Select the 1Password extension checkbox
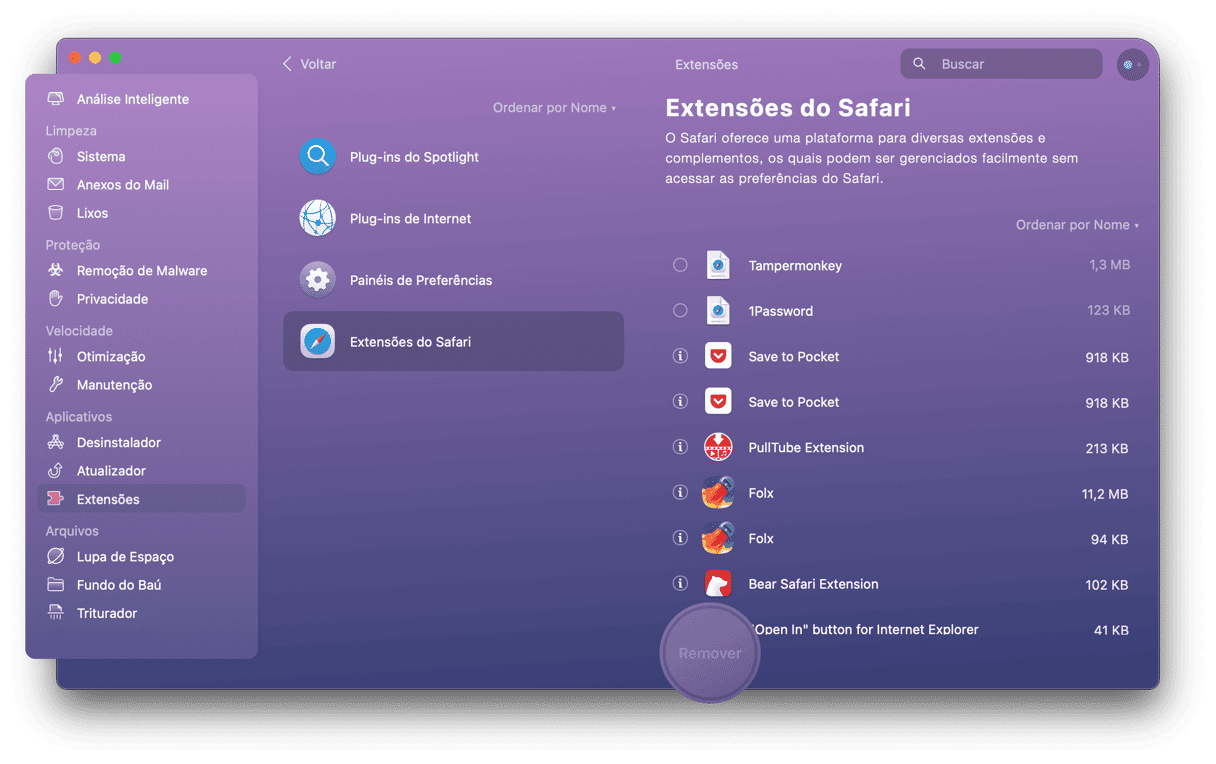Image resolution: width=1216 pixels, height=764 pixels. [x=680, y=311]
